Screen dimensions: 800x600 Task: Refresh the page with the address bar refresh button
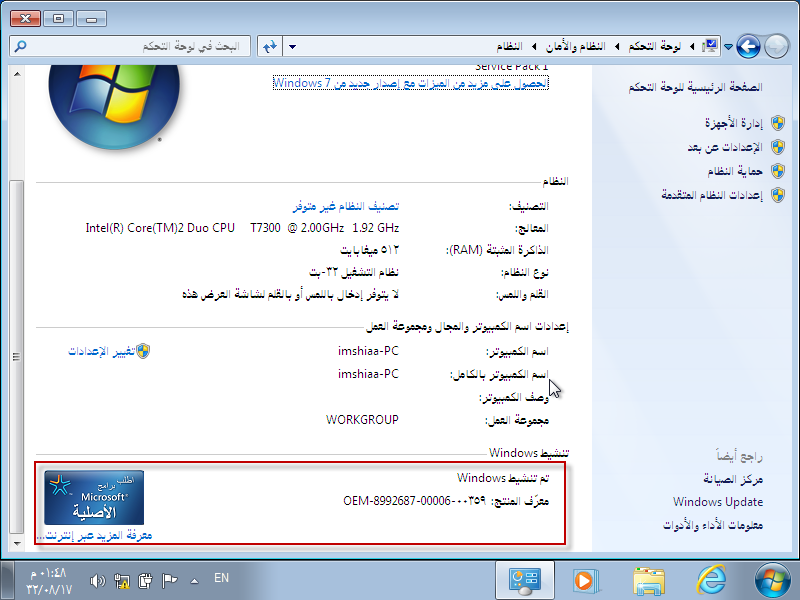pyautogui.click(x=270, y=46)
